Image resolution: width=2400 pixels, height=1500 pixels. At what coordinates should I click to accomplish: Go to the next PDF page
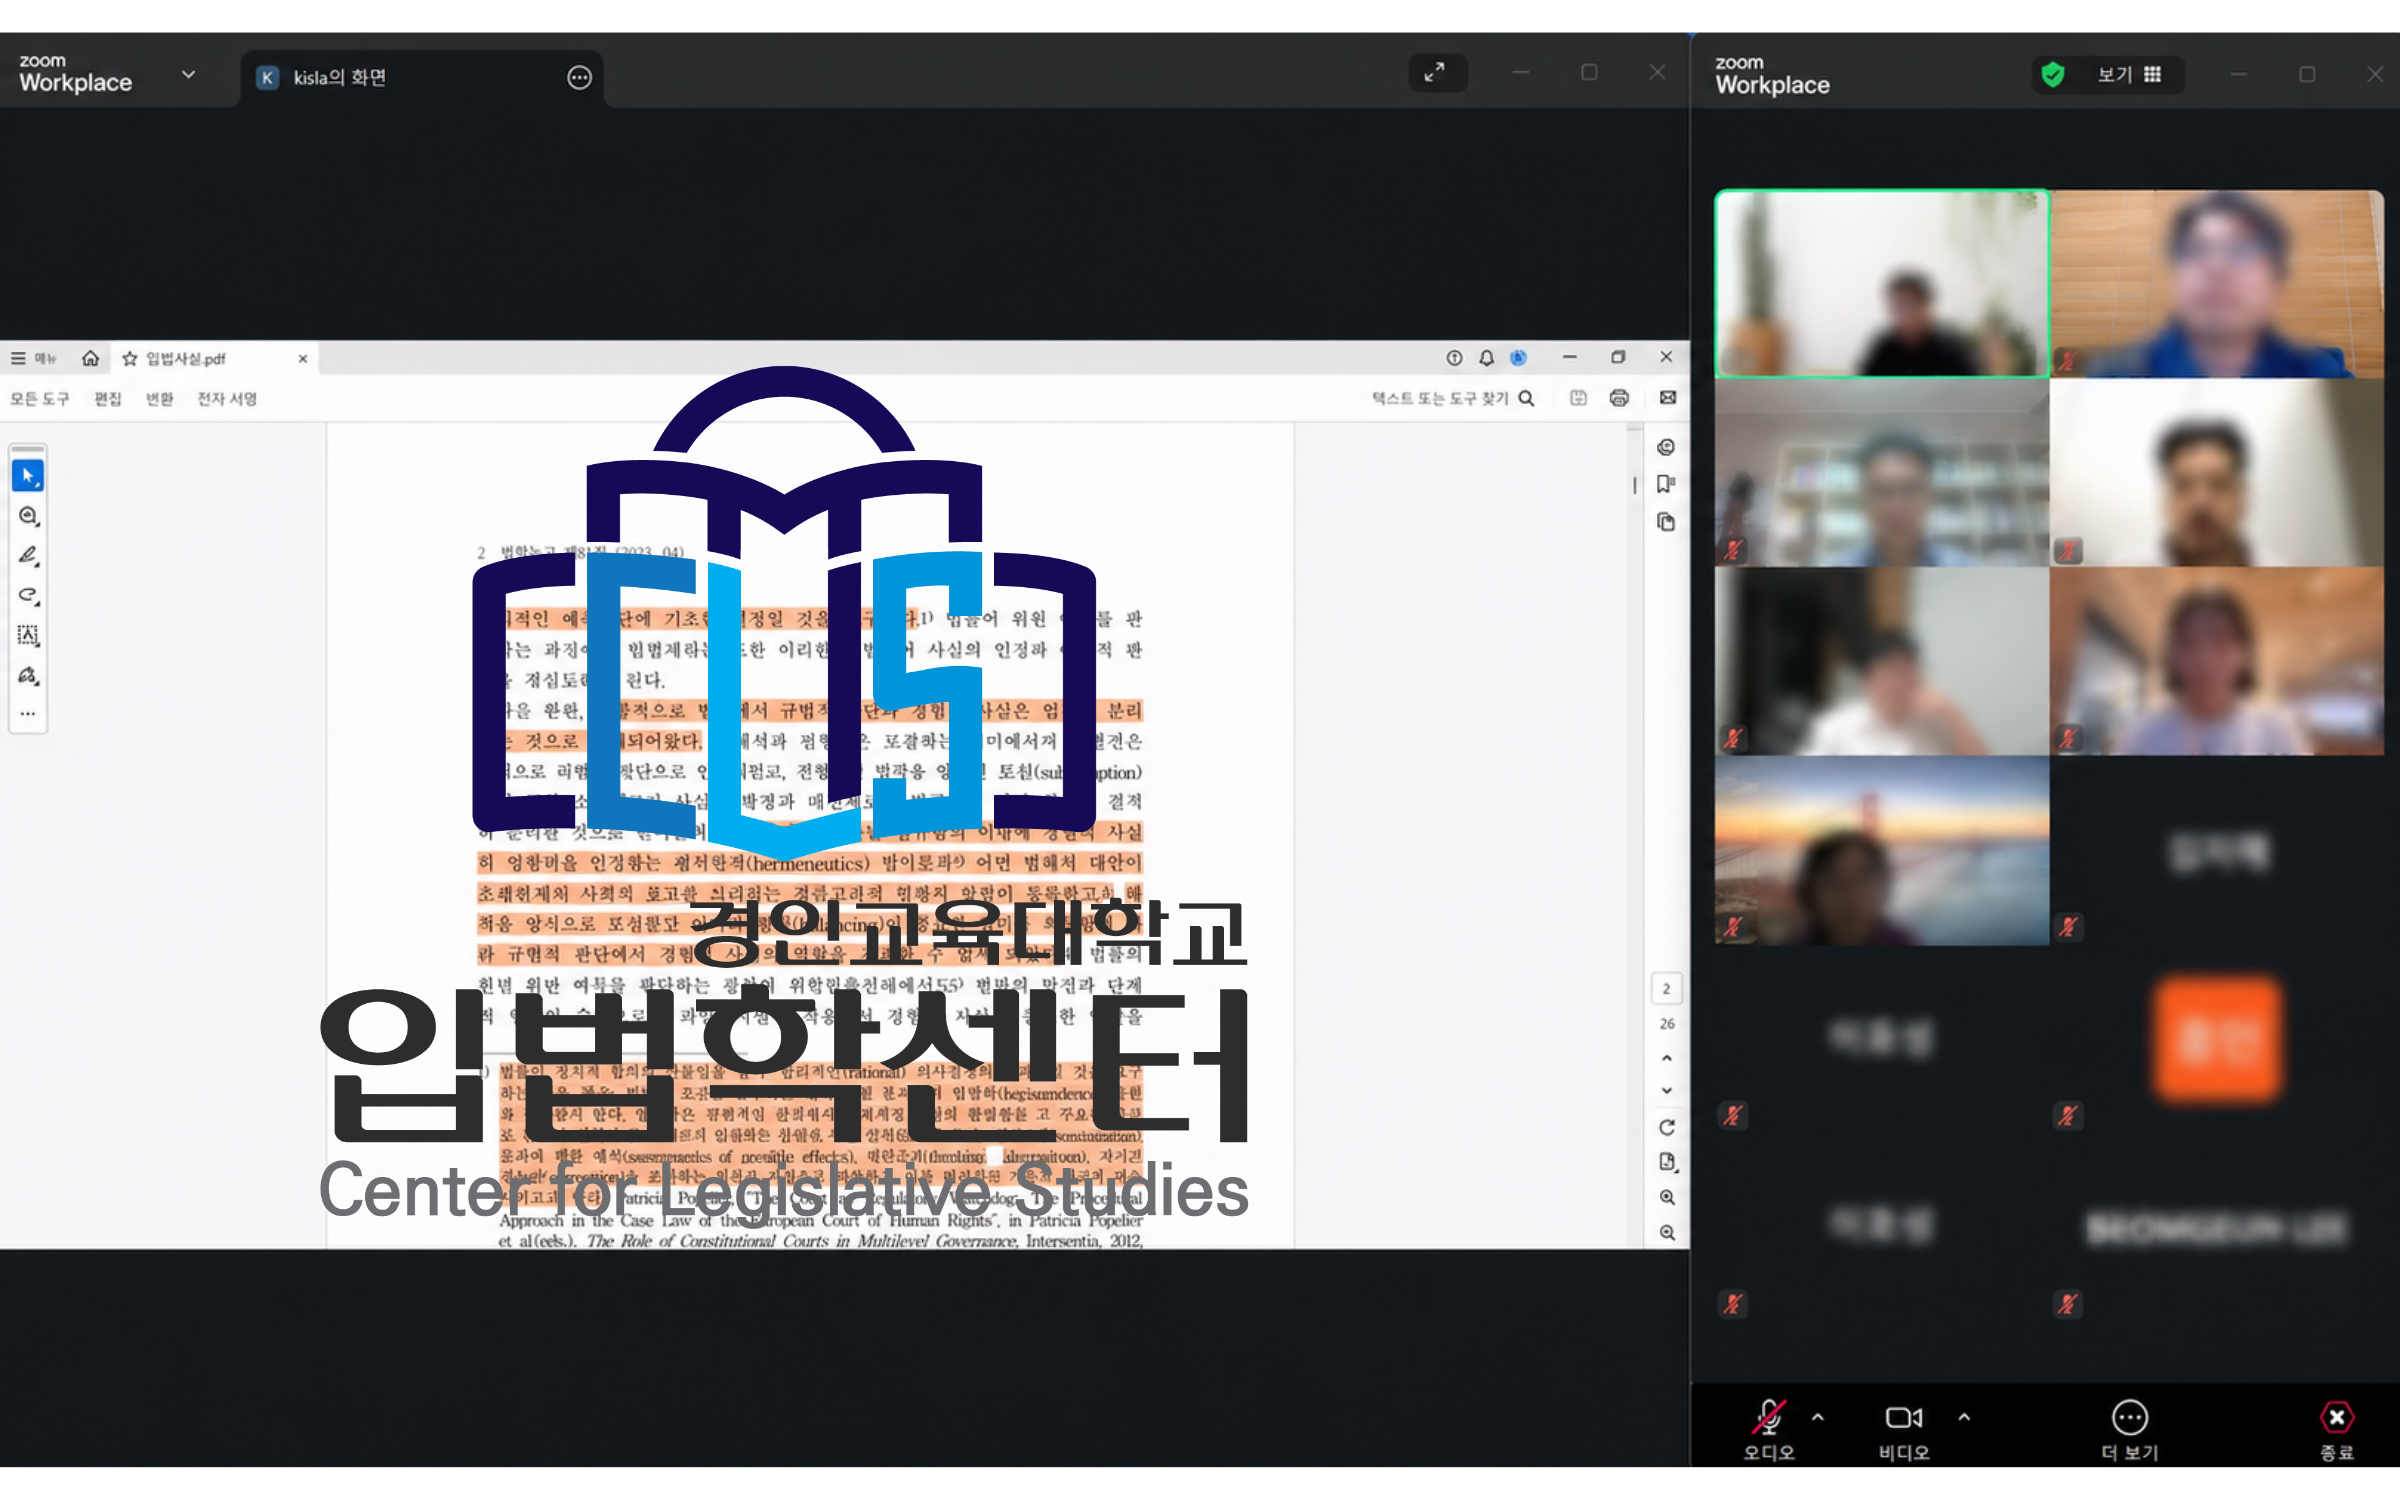(x=1667, y=1091)
